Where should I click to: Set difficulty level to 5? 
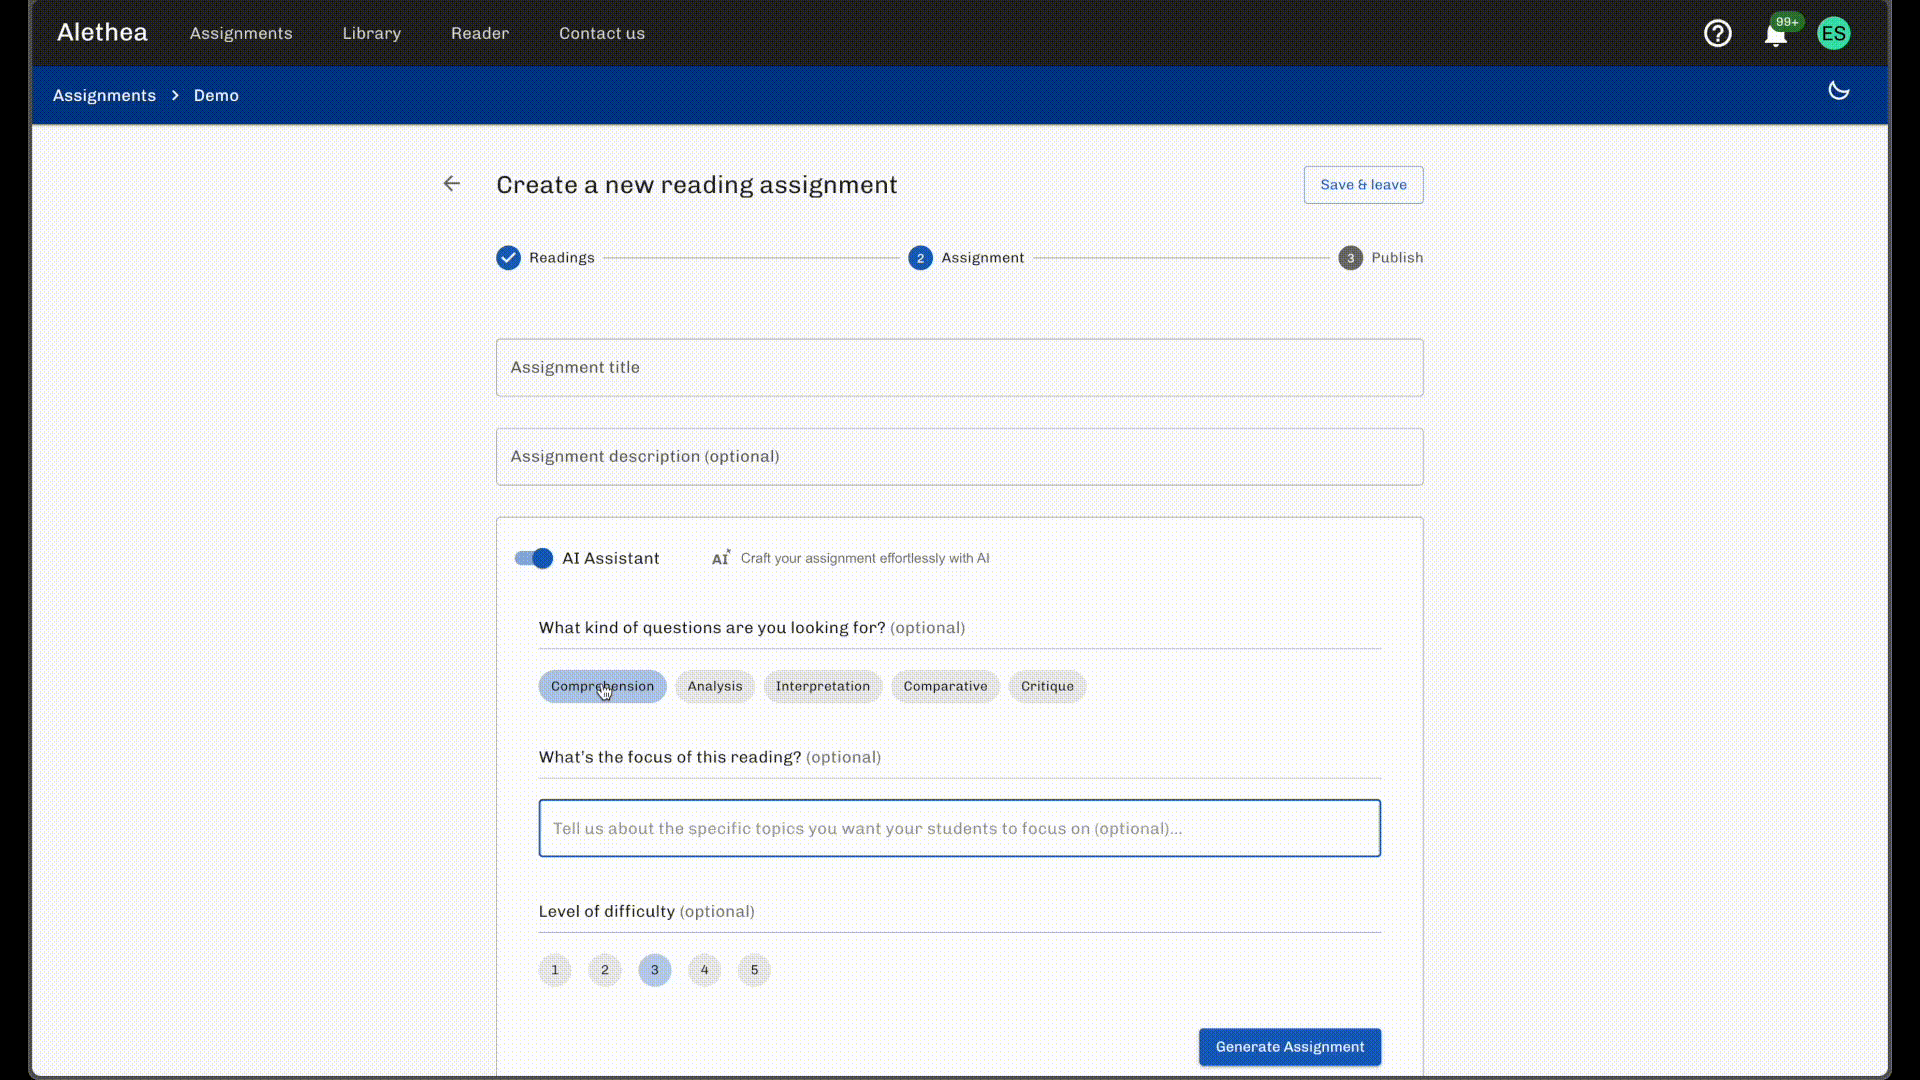point(754,970)
